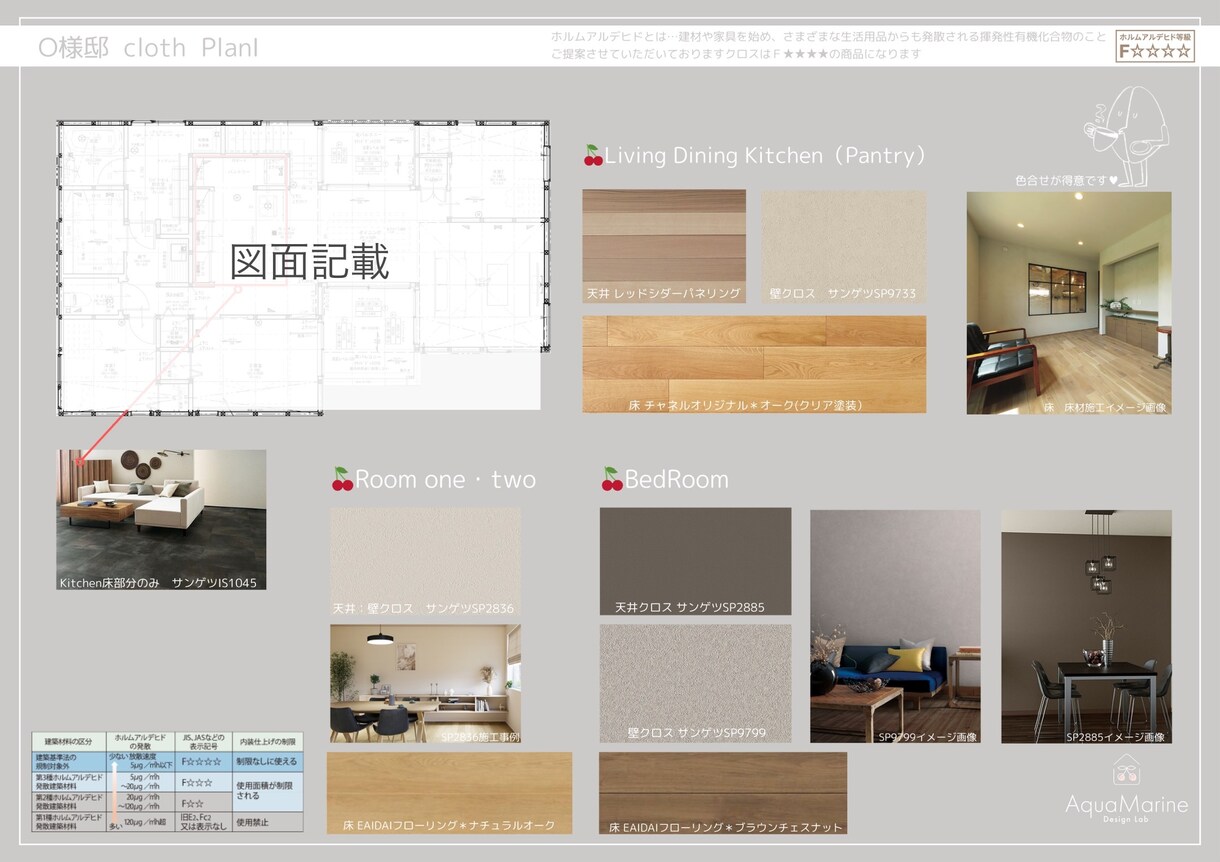Viewport: 1220px width, 862px height.
Task: Click the table cell 建築基準法の規制対象外
Action: [x=69, y=762]
